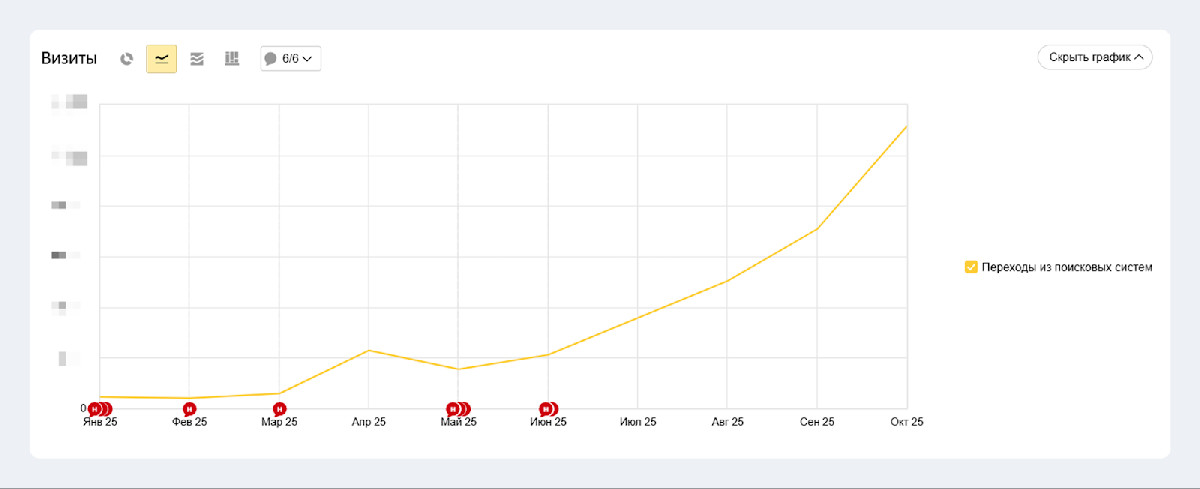Click the Переходы из поисковых систем legend label
The image size is (1200, 489).
pyautogui.click(x=1067, y=267)
